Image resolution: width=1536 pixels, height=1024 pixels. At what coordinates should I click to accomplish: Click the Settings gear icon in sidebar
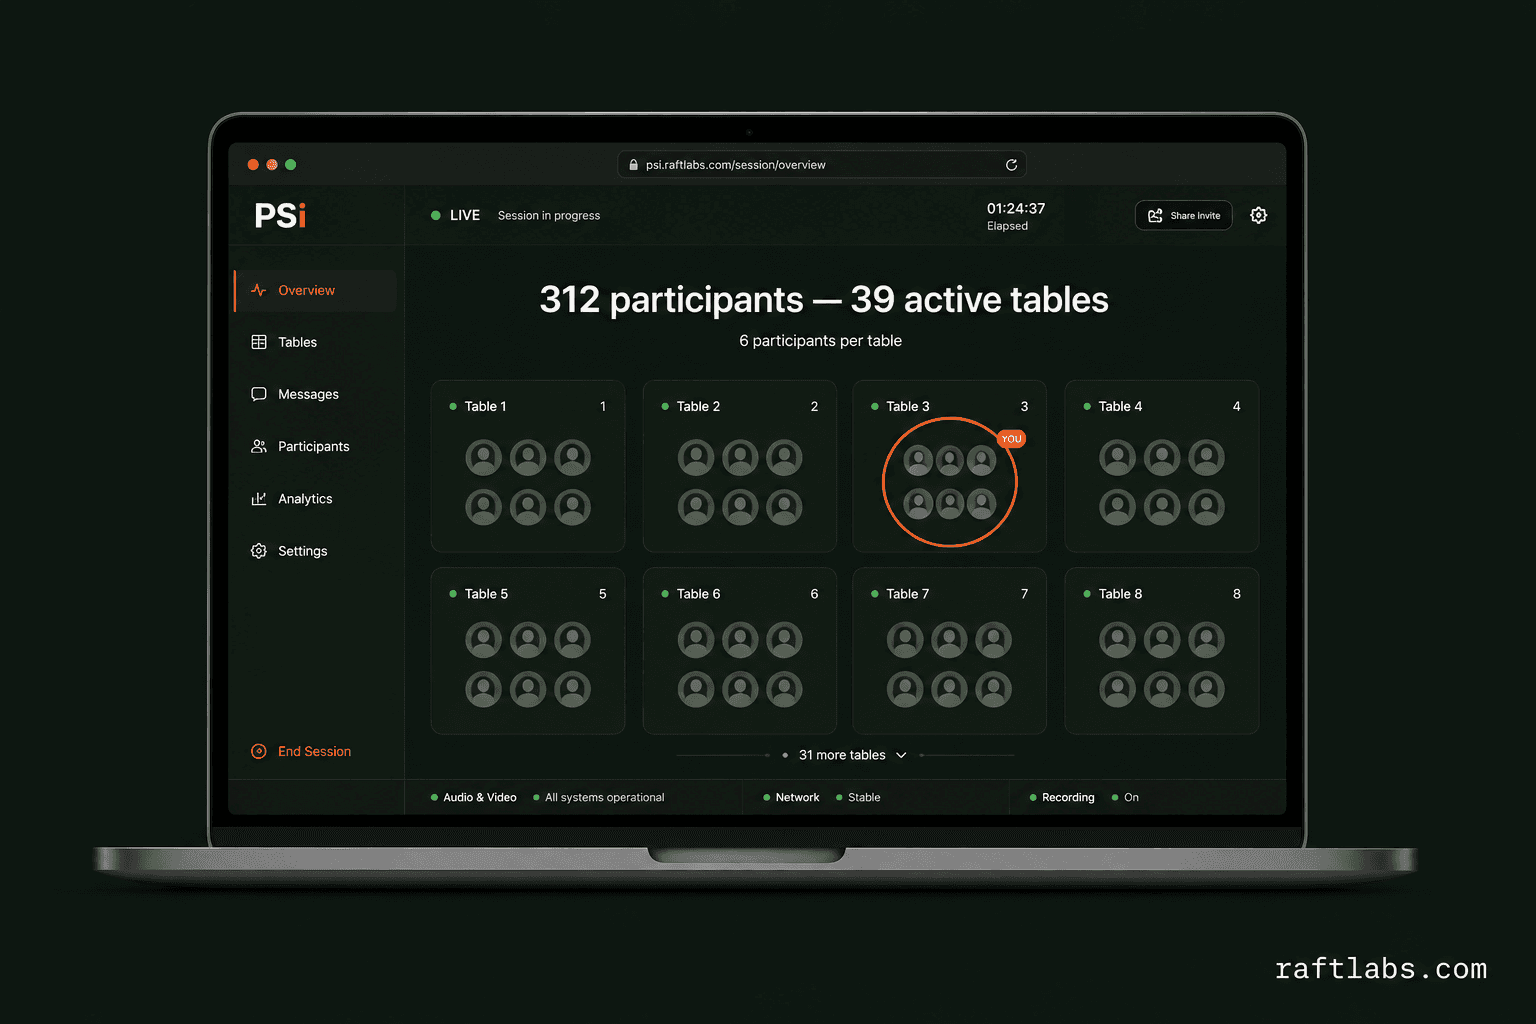[x=259, y=551]
